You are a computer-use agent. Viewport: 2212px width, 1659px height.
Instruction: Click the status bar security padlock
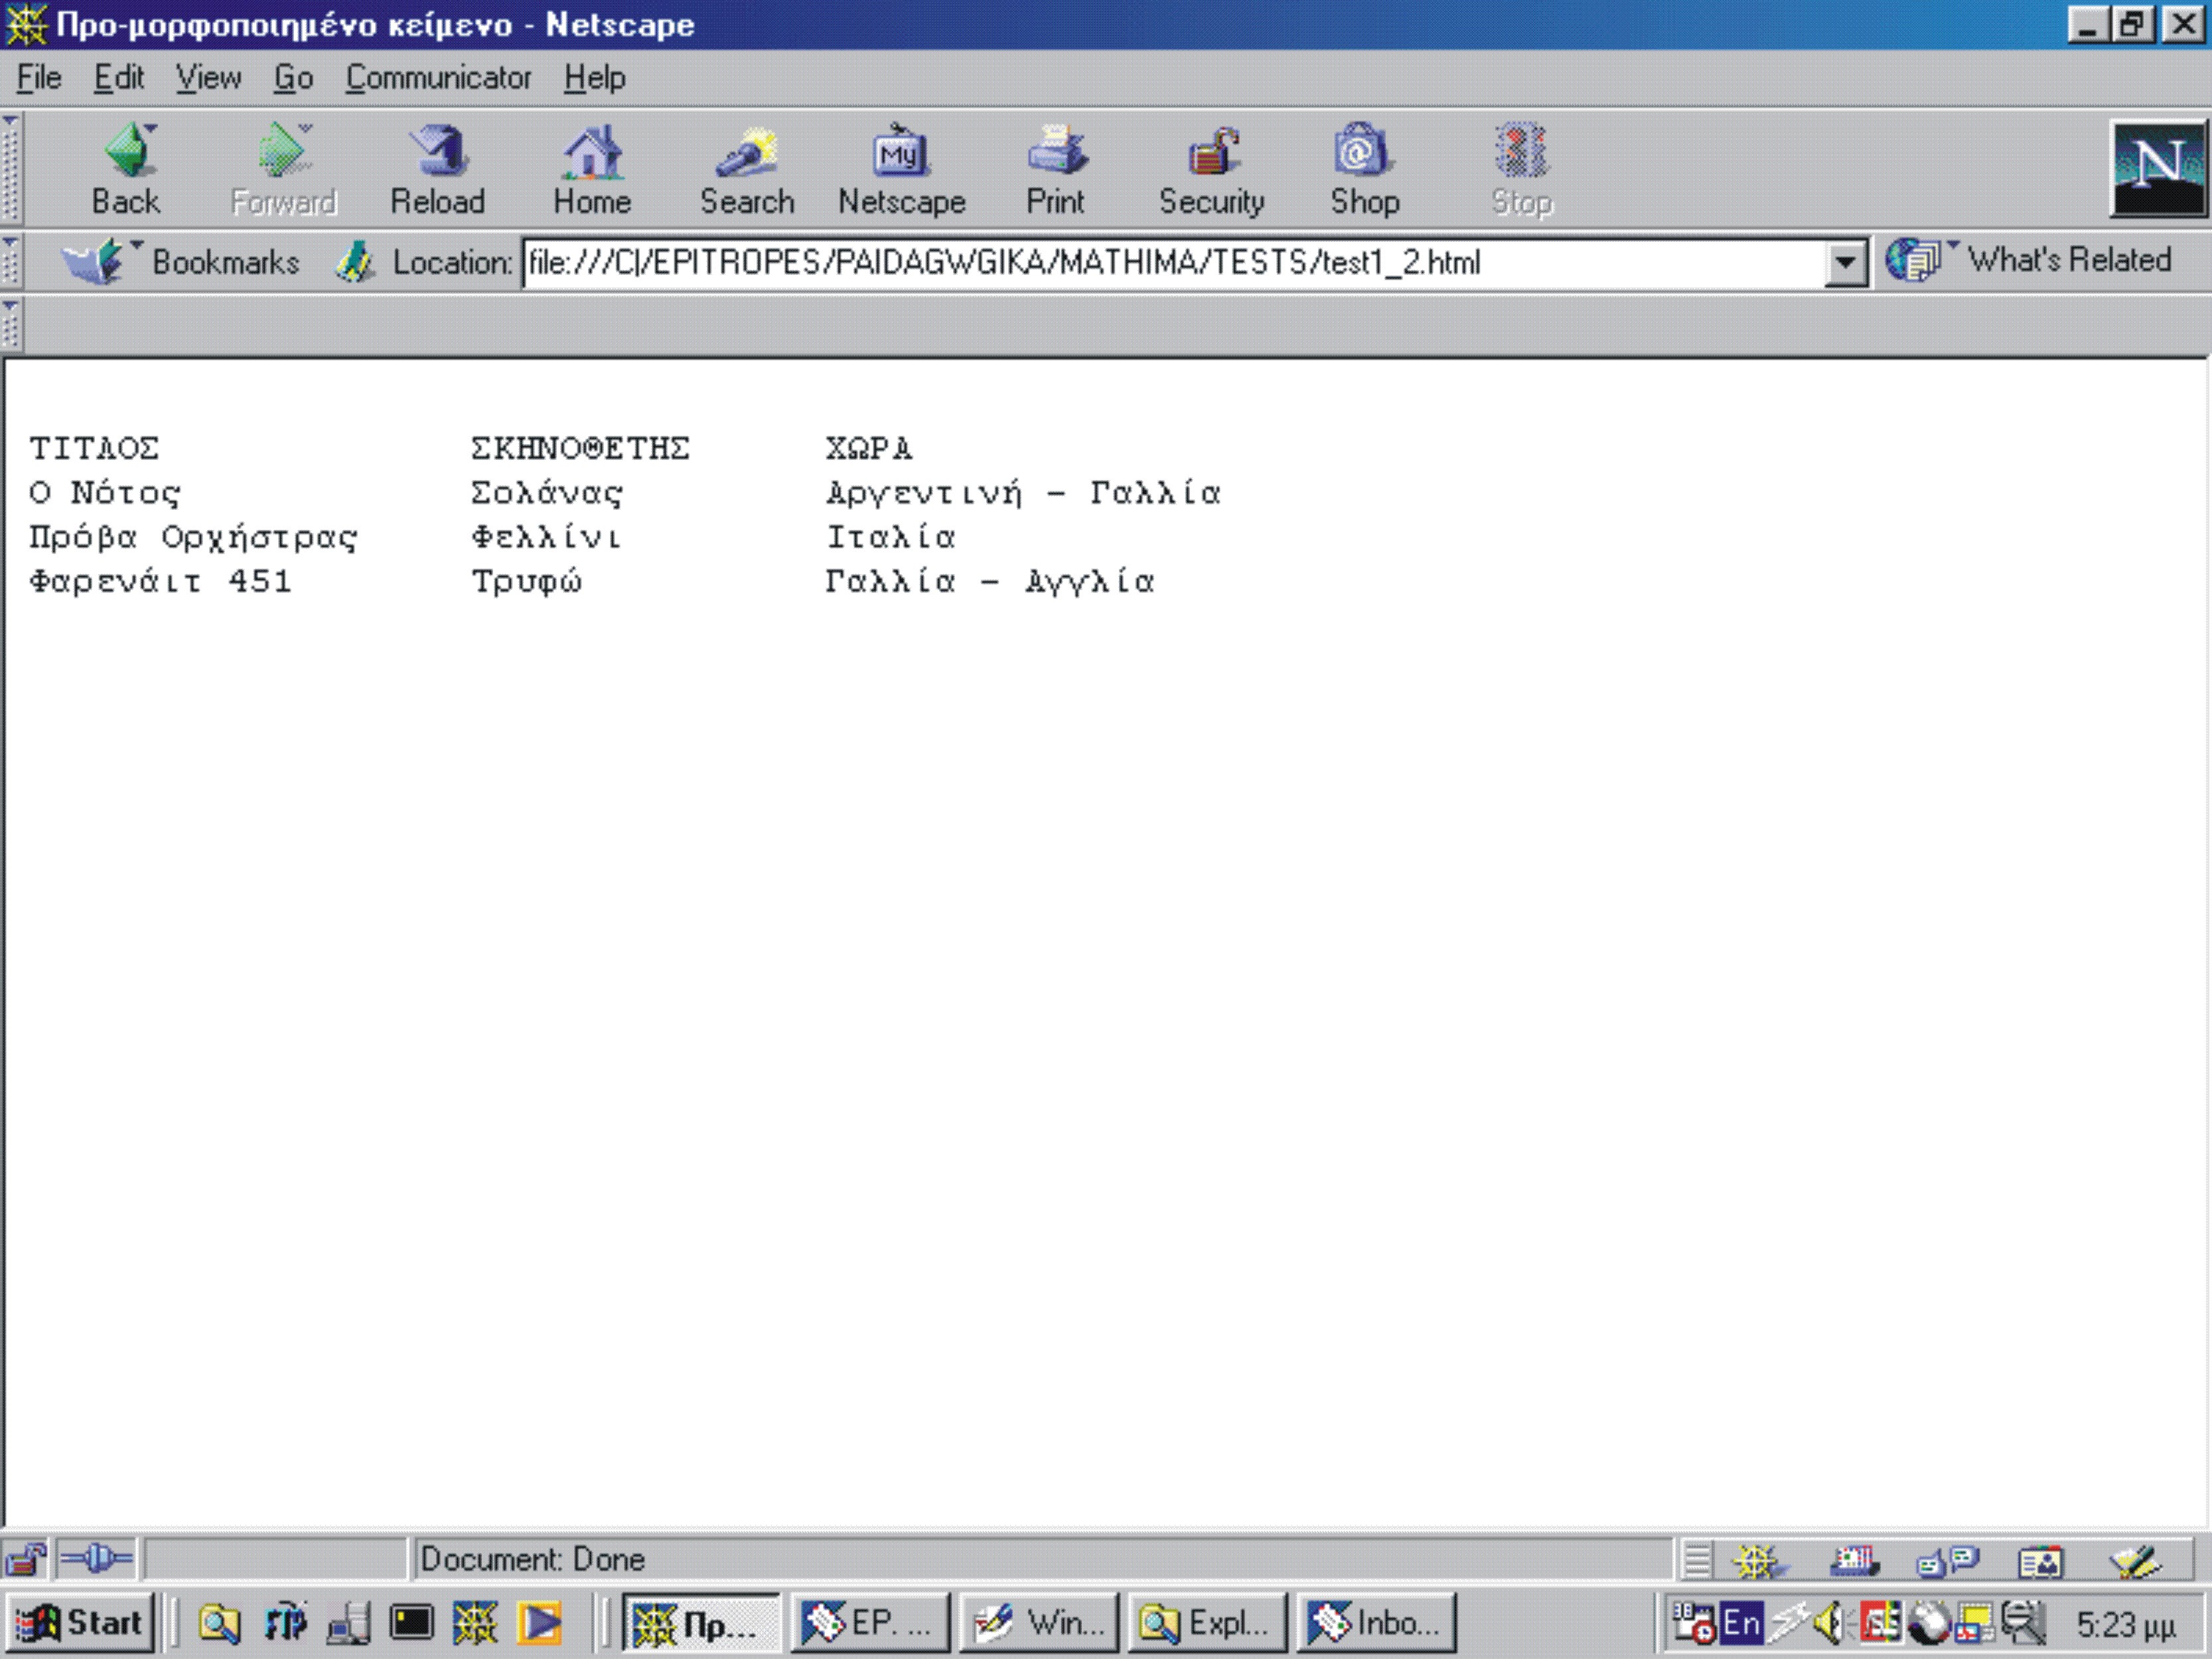pyautogui.click(x=25, y=1559)
